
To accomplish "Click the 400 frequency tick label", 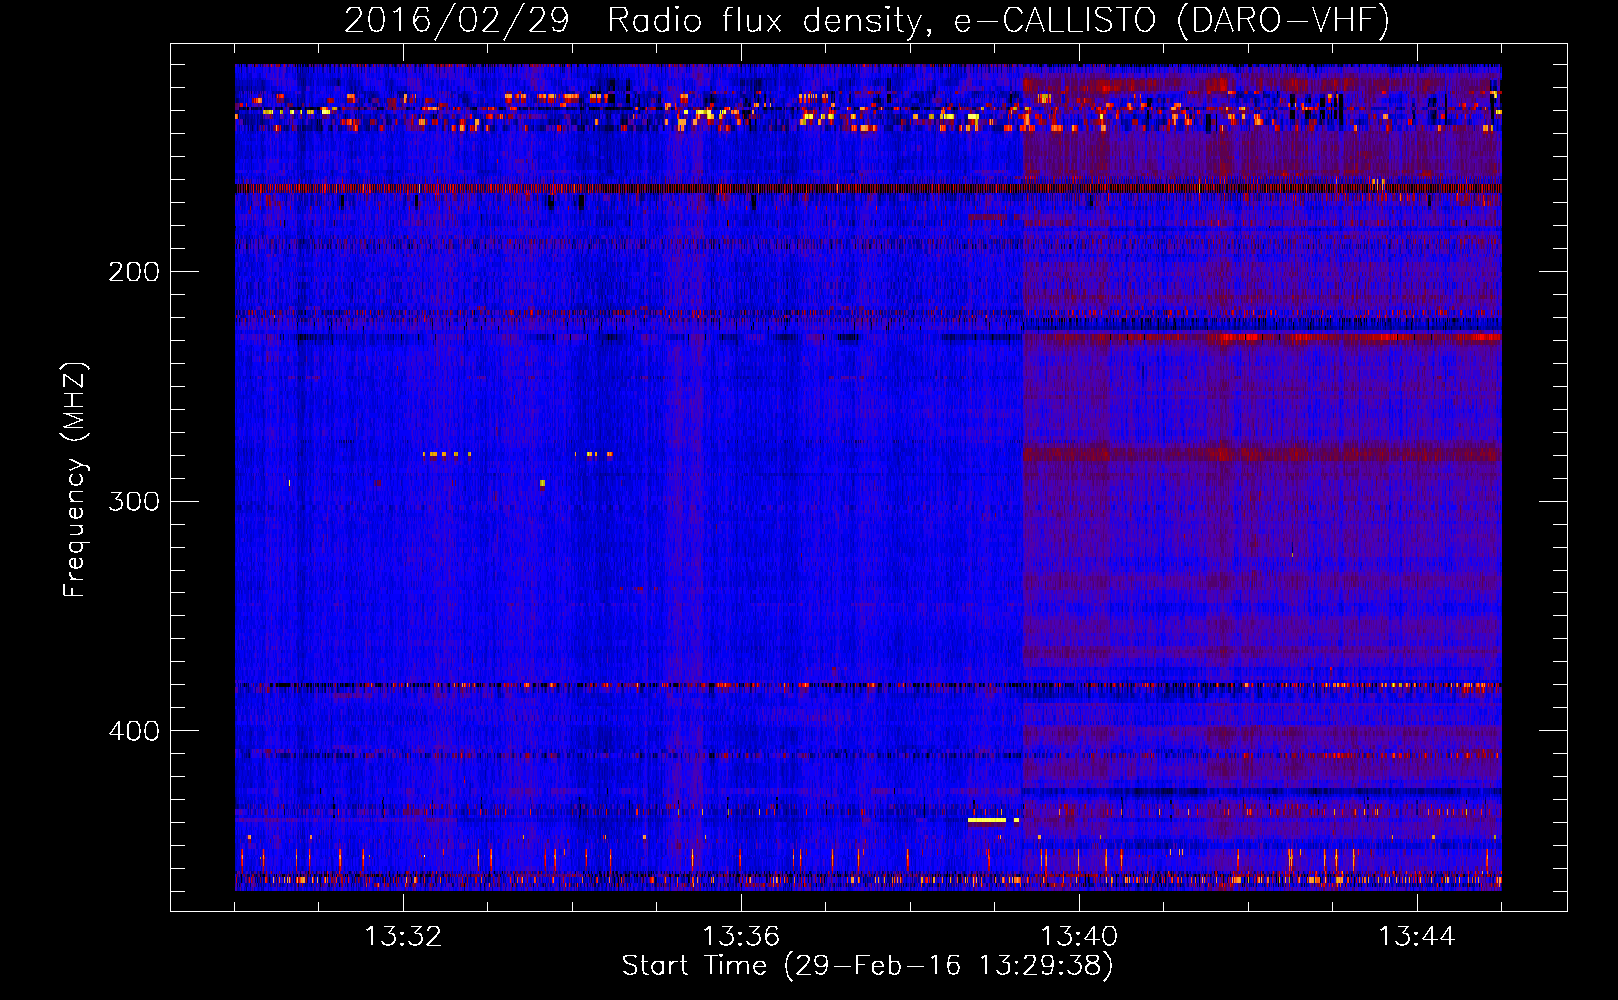I will pyautogui.click(x=134, y=731).
